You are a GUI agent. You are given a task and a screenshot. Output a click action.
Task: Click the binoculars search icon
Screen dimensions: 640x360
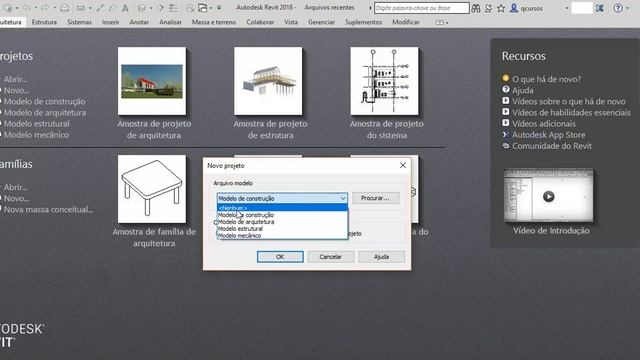476,8
